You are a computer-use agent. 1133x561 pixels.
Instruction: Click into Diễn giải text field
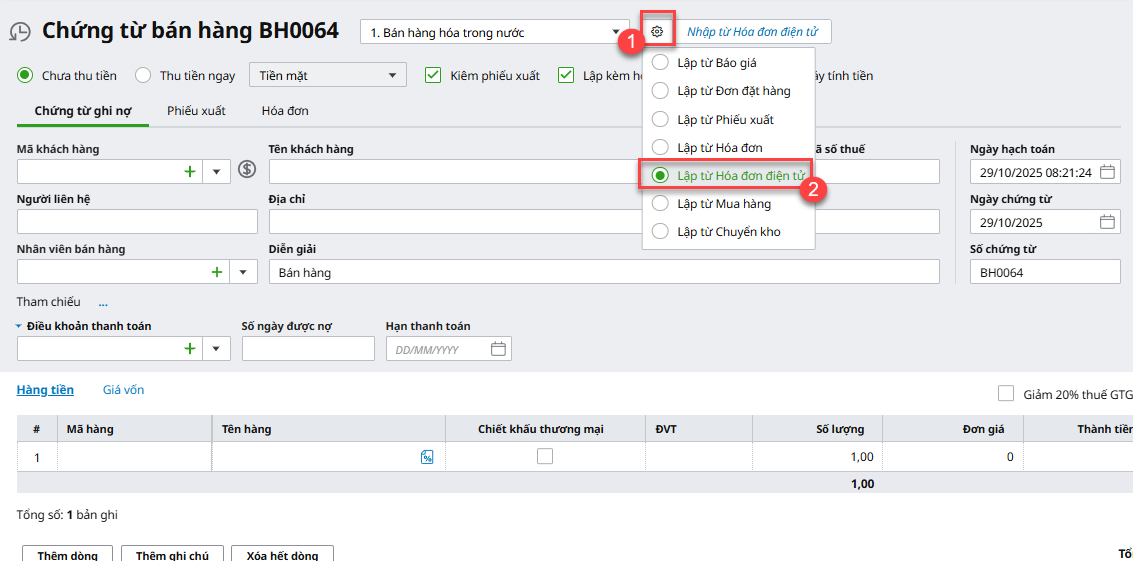[x=604, y=272]
